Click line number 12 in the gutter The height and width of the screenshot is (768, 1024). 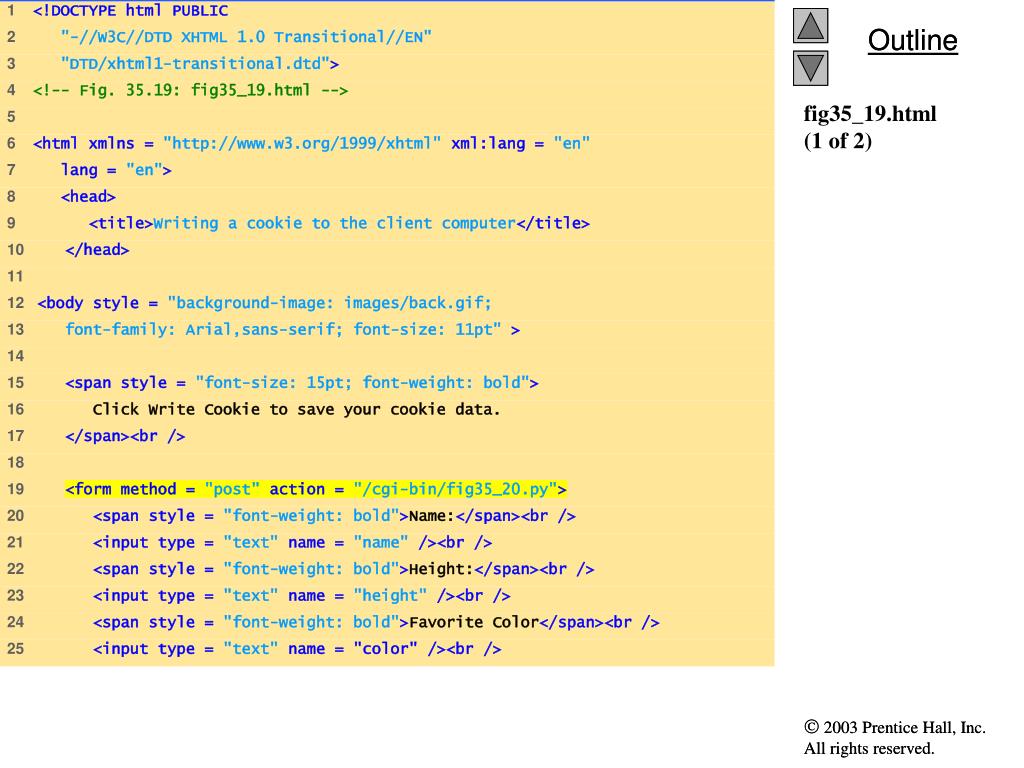click(15, 303)
